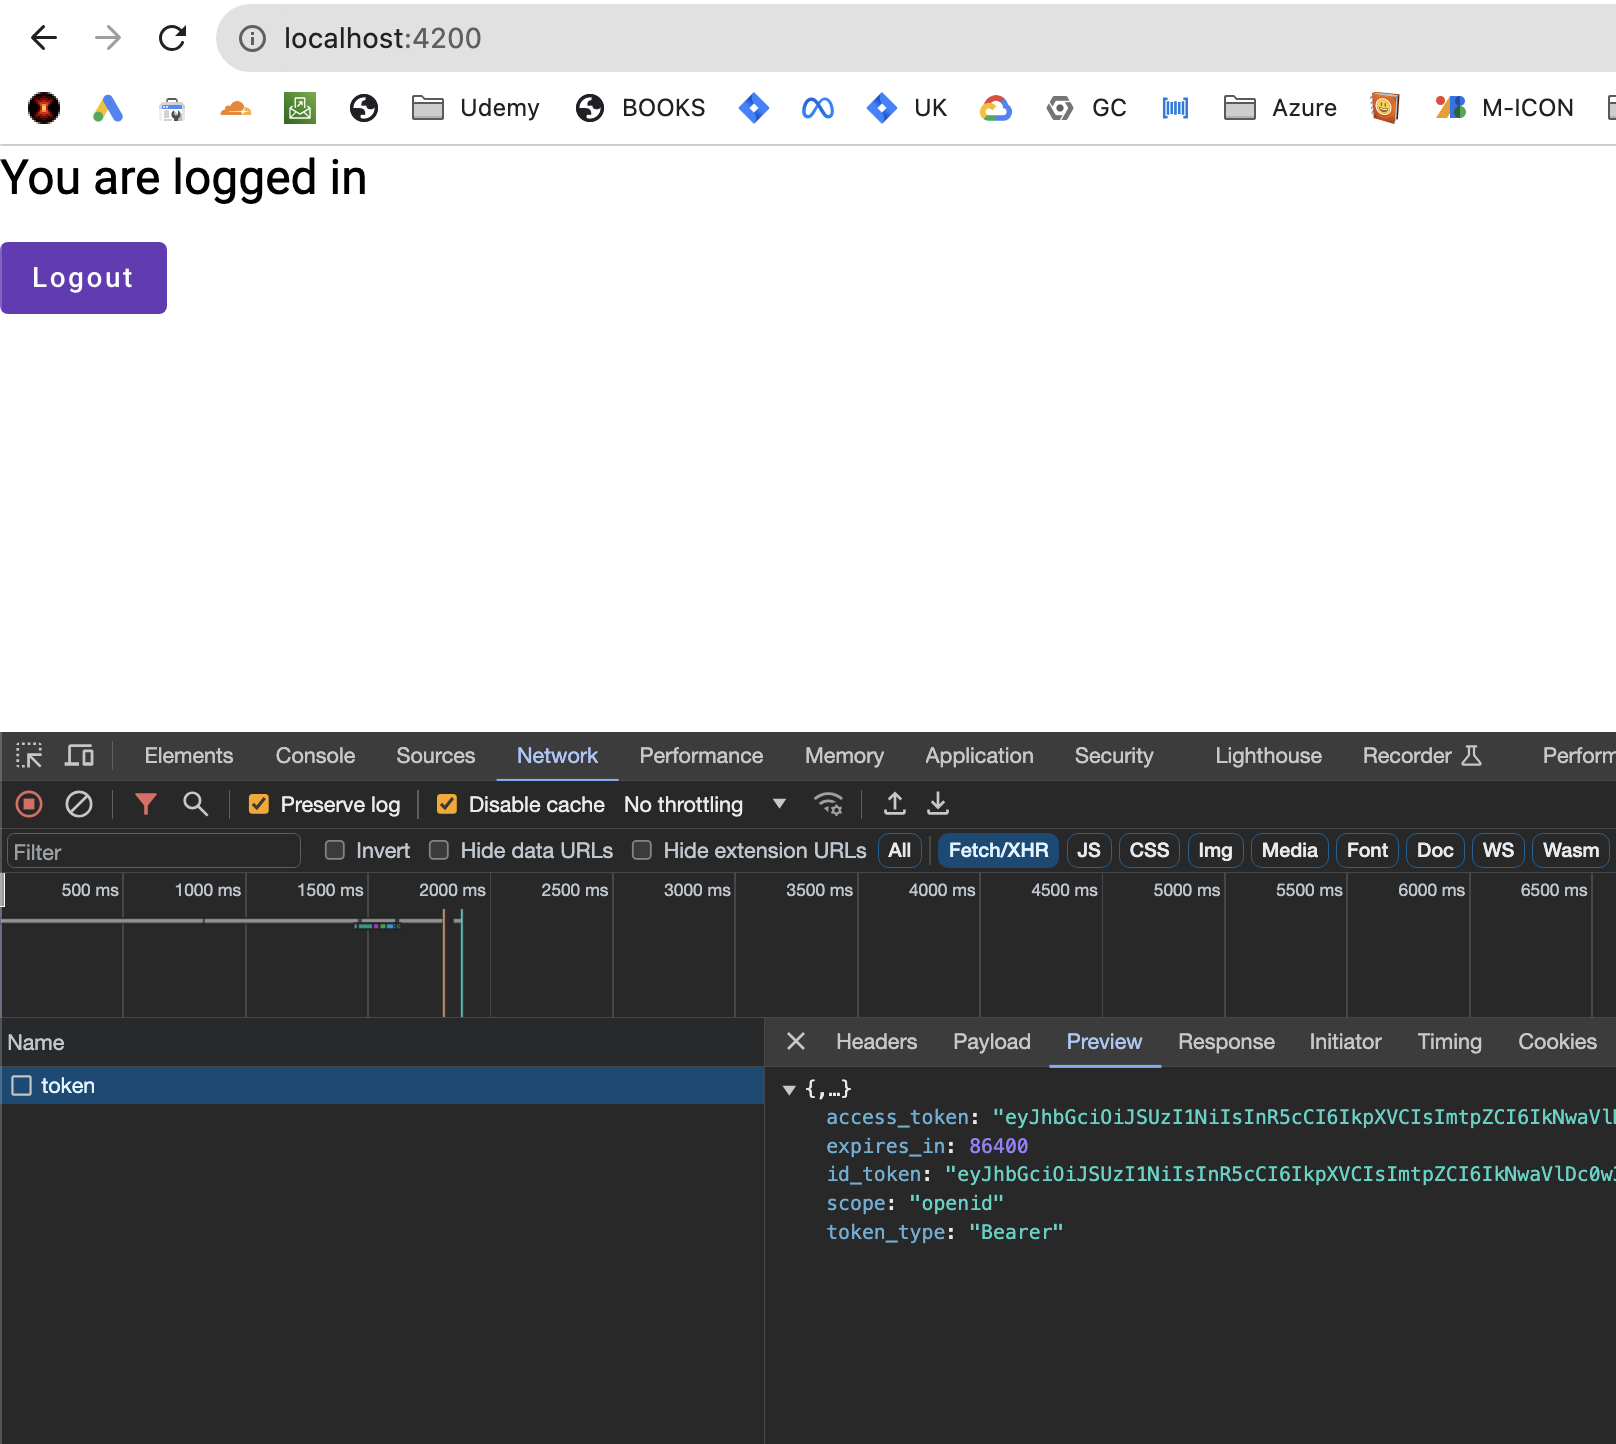The height and width of the screenshot is (1444, 1616).
Task: Select the JS resource type filter
Action: (1088, 850)
